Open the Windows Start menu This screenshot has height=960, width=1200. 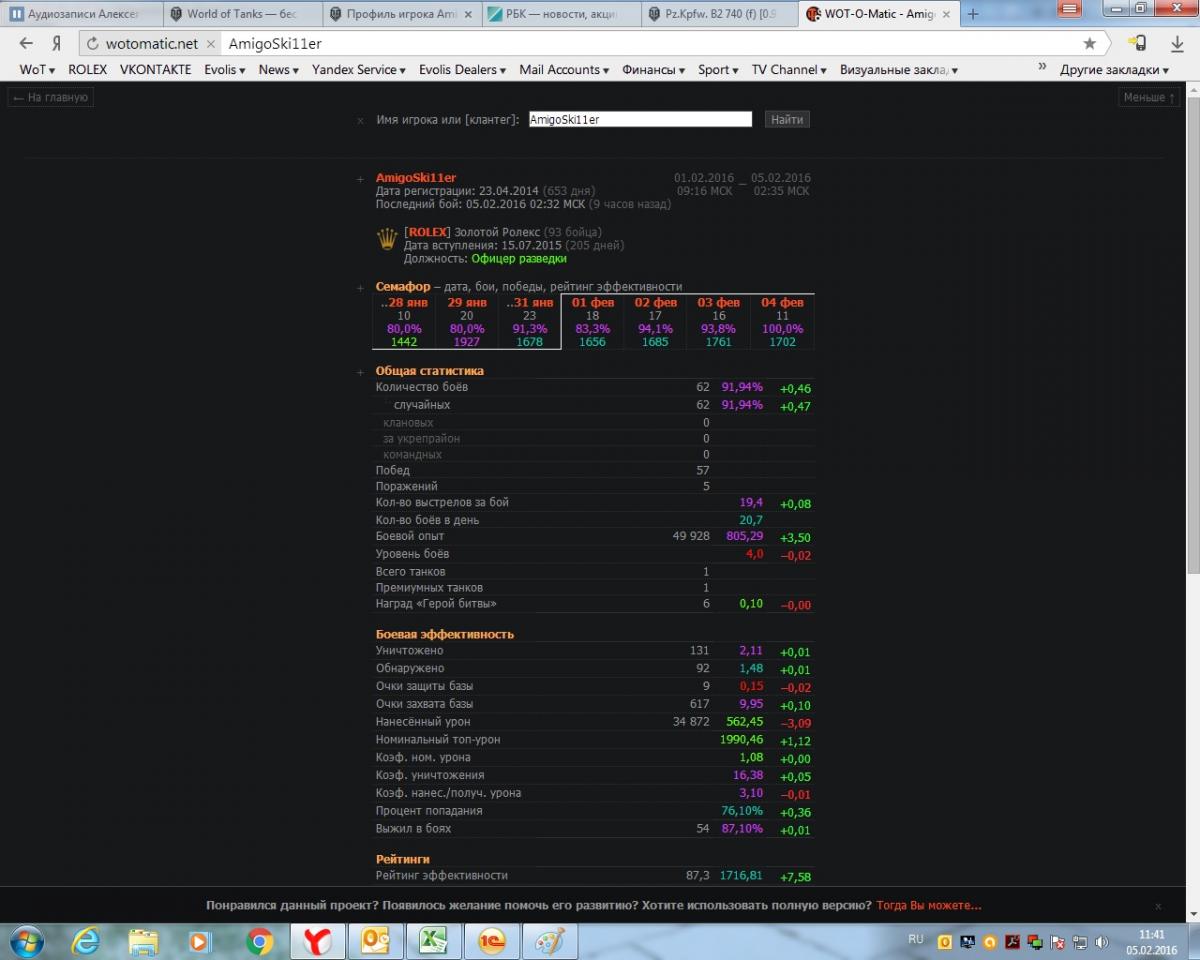coord(27,941)
